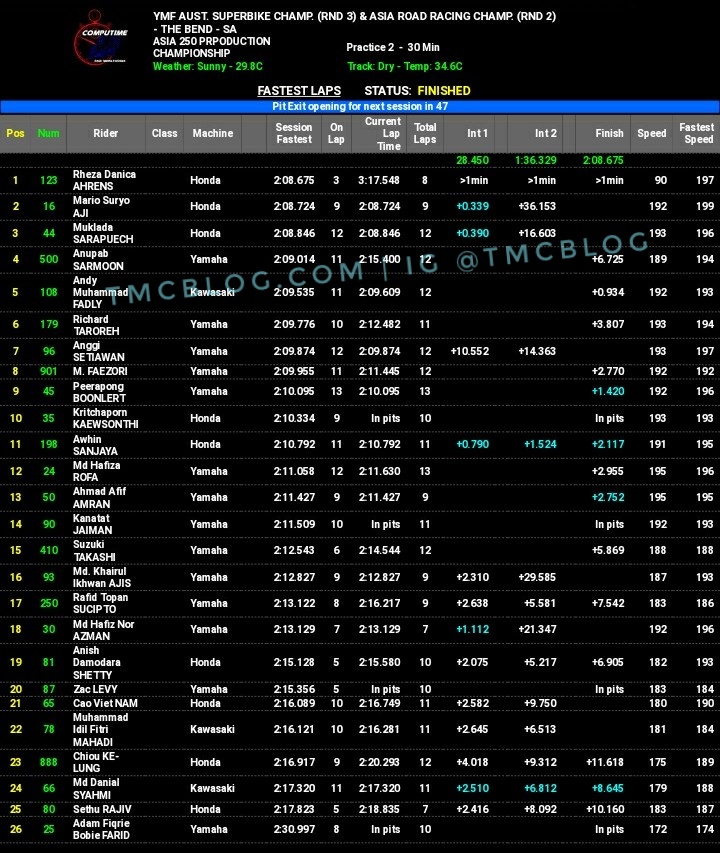Select rider Sethu RAJIV

point(102,809)
